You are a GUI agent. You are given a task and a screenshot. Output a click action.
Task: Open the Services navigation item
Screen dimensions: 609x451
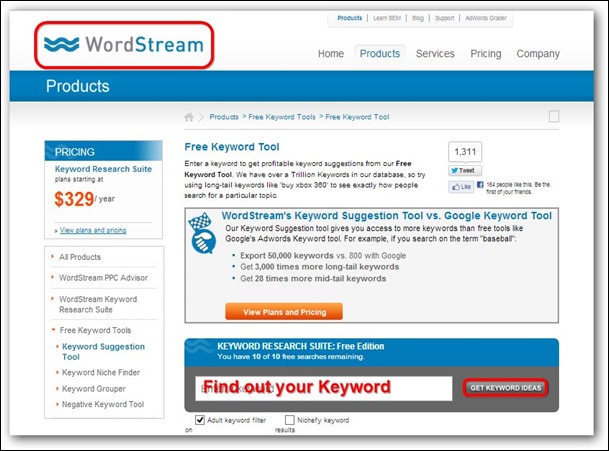click(x=435, y=54)
